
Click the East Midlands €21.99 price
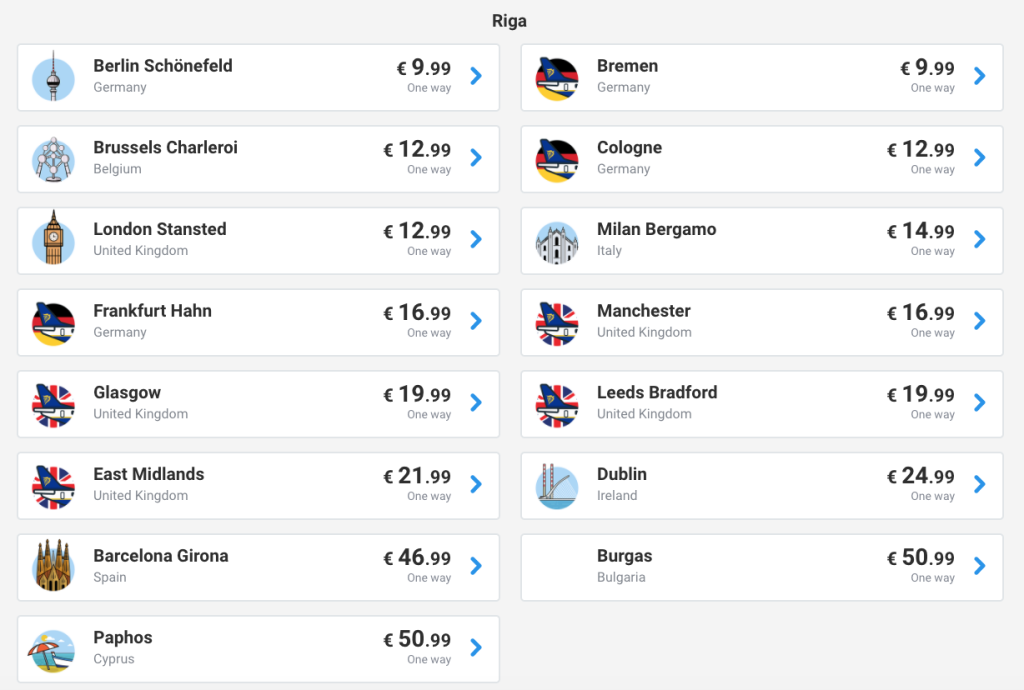(x=417, y=476)
